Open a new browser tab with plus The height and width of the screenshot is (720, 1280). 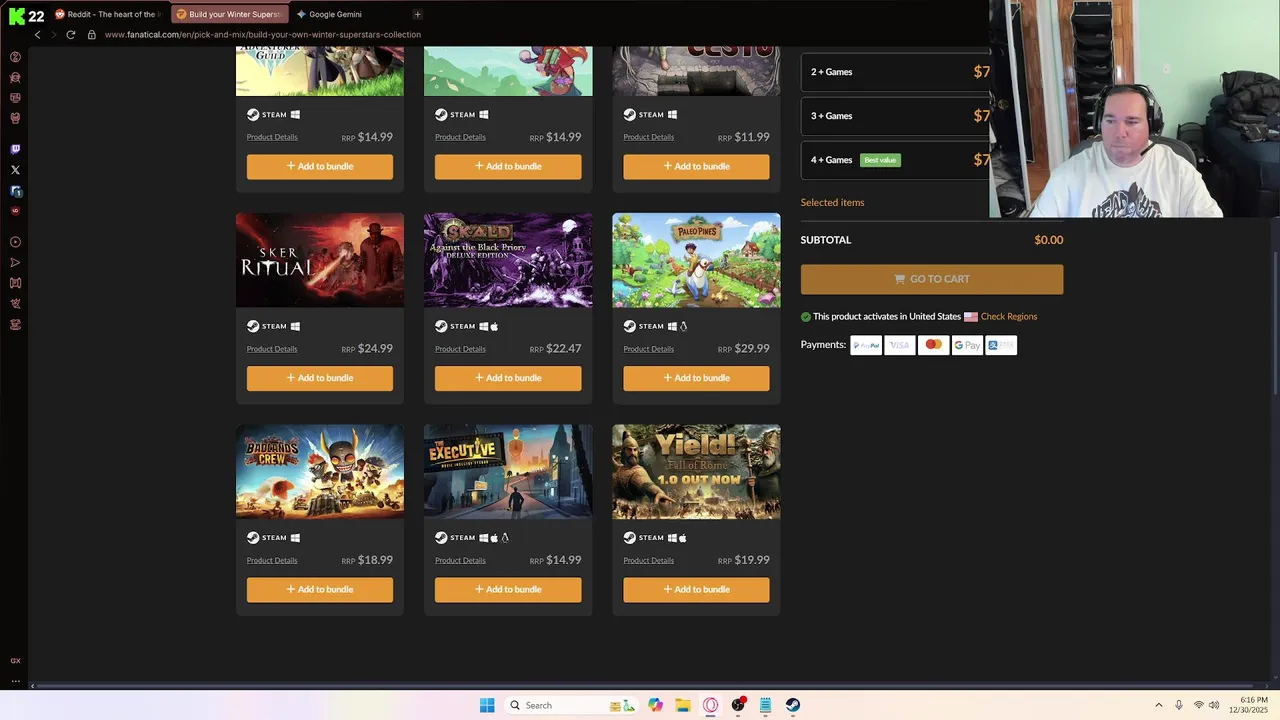417,14
